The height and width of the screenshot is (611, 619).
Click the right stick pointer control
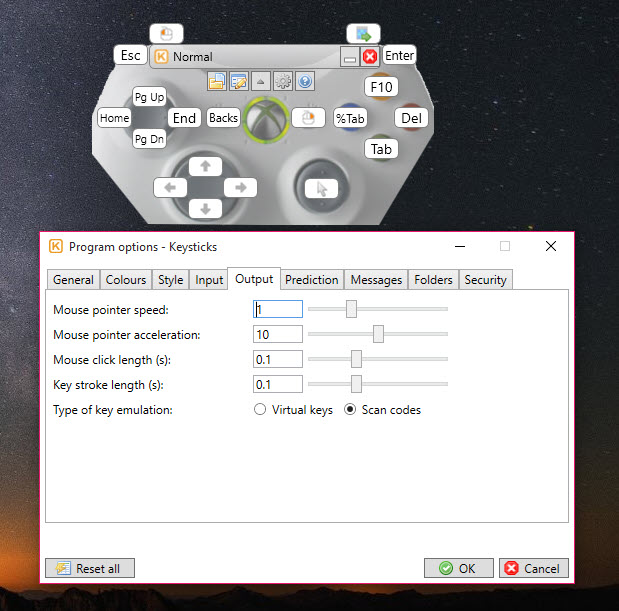coord(321,189)
